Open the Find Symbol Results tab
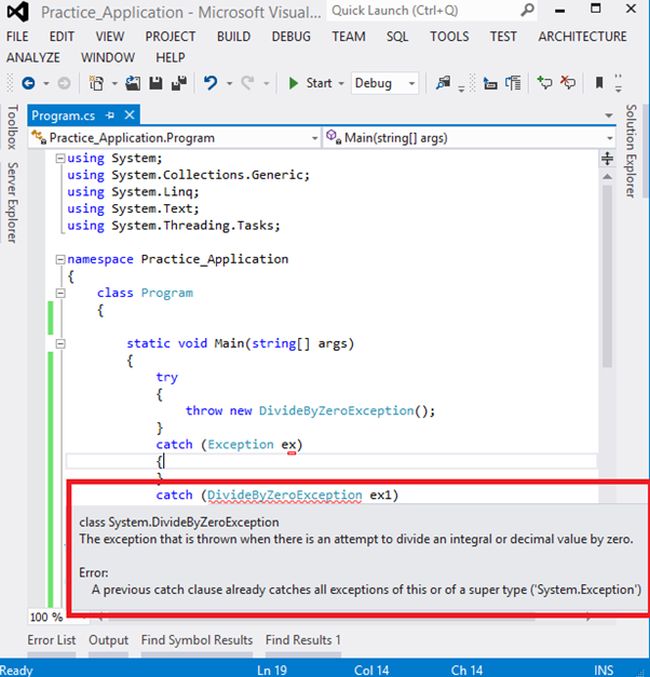The width and height of the screenshot is (650, 677). tap(197, 640)
